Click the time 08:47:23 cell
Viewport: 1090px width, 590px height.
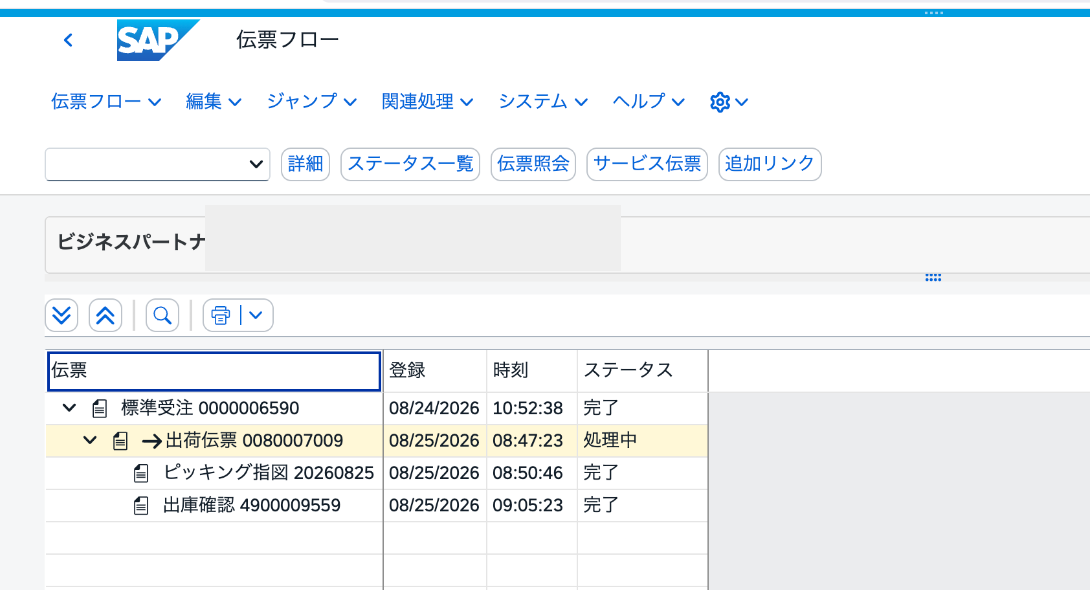coord(532,441)
